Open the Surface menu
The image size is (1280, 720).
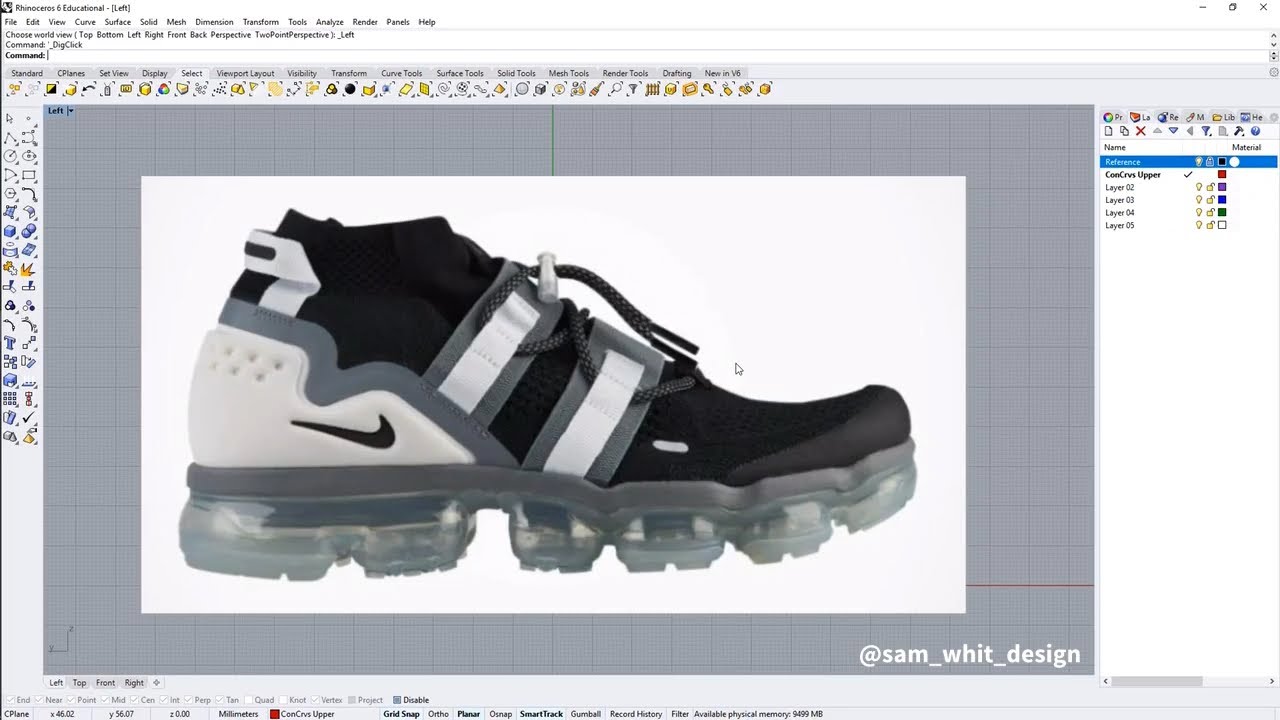[118, 22]
